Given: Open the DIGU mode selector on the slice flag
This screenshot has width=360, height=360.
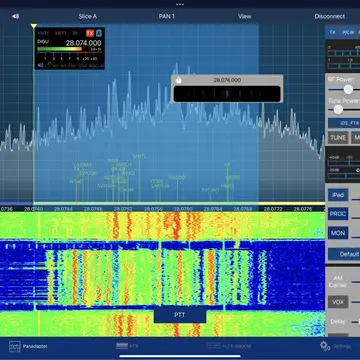Looking at the screenshot, I should point(43,42).
